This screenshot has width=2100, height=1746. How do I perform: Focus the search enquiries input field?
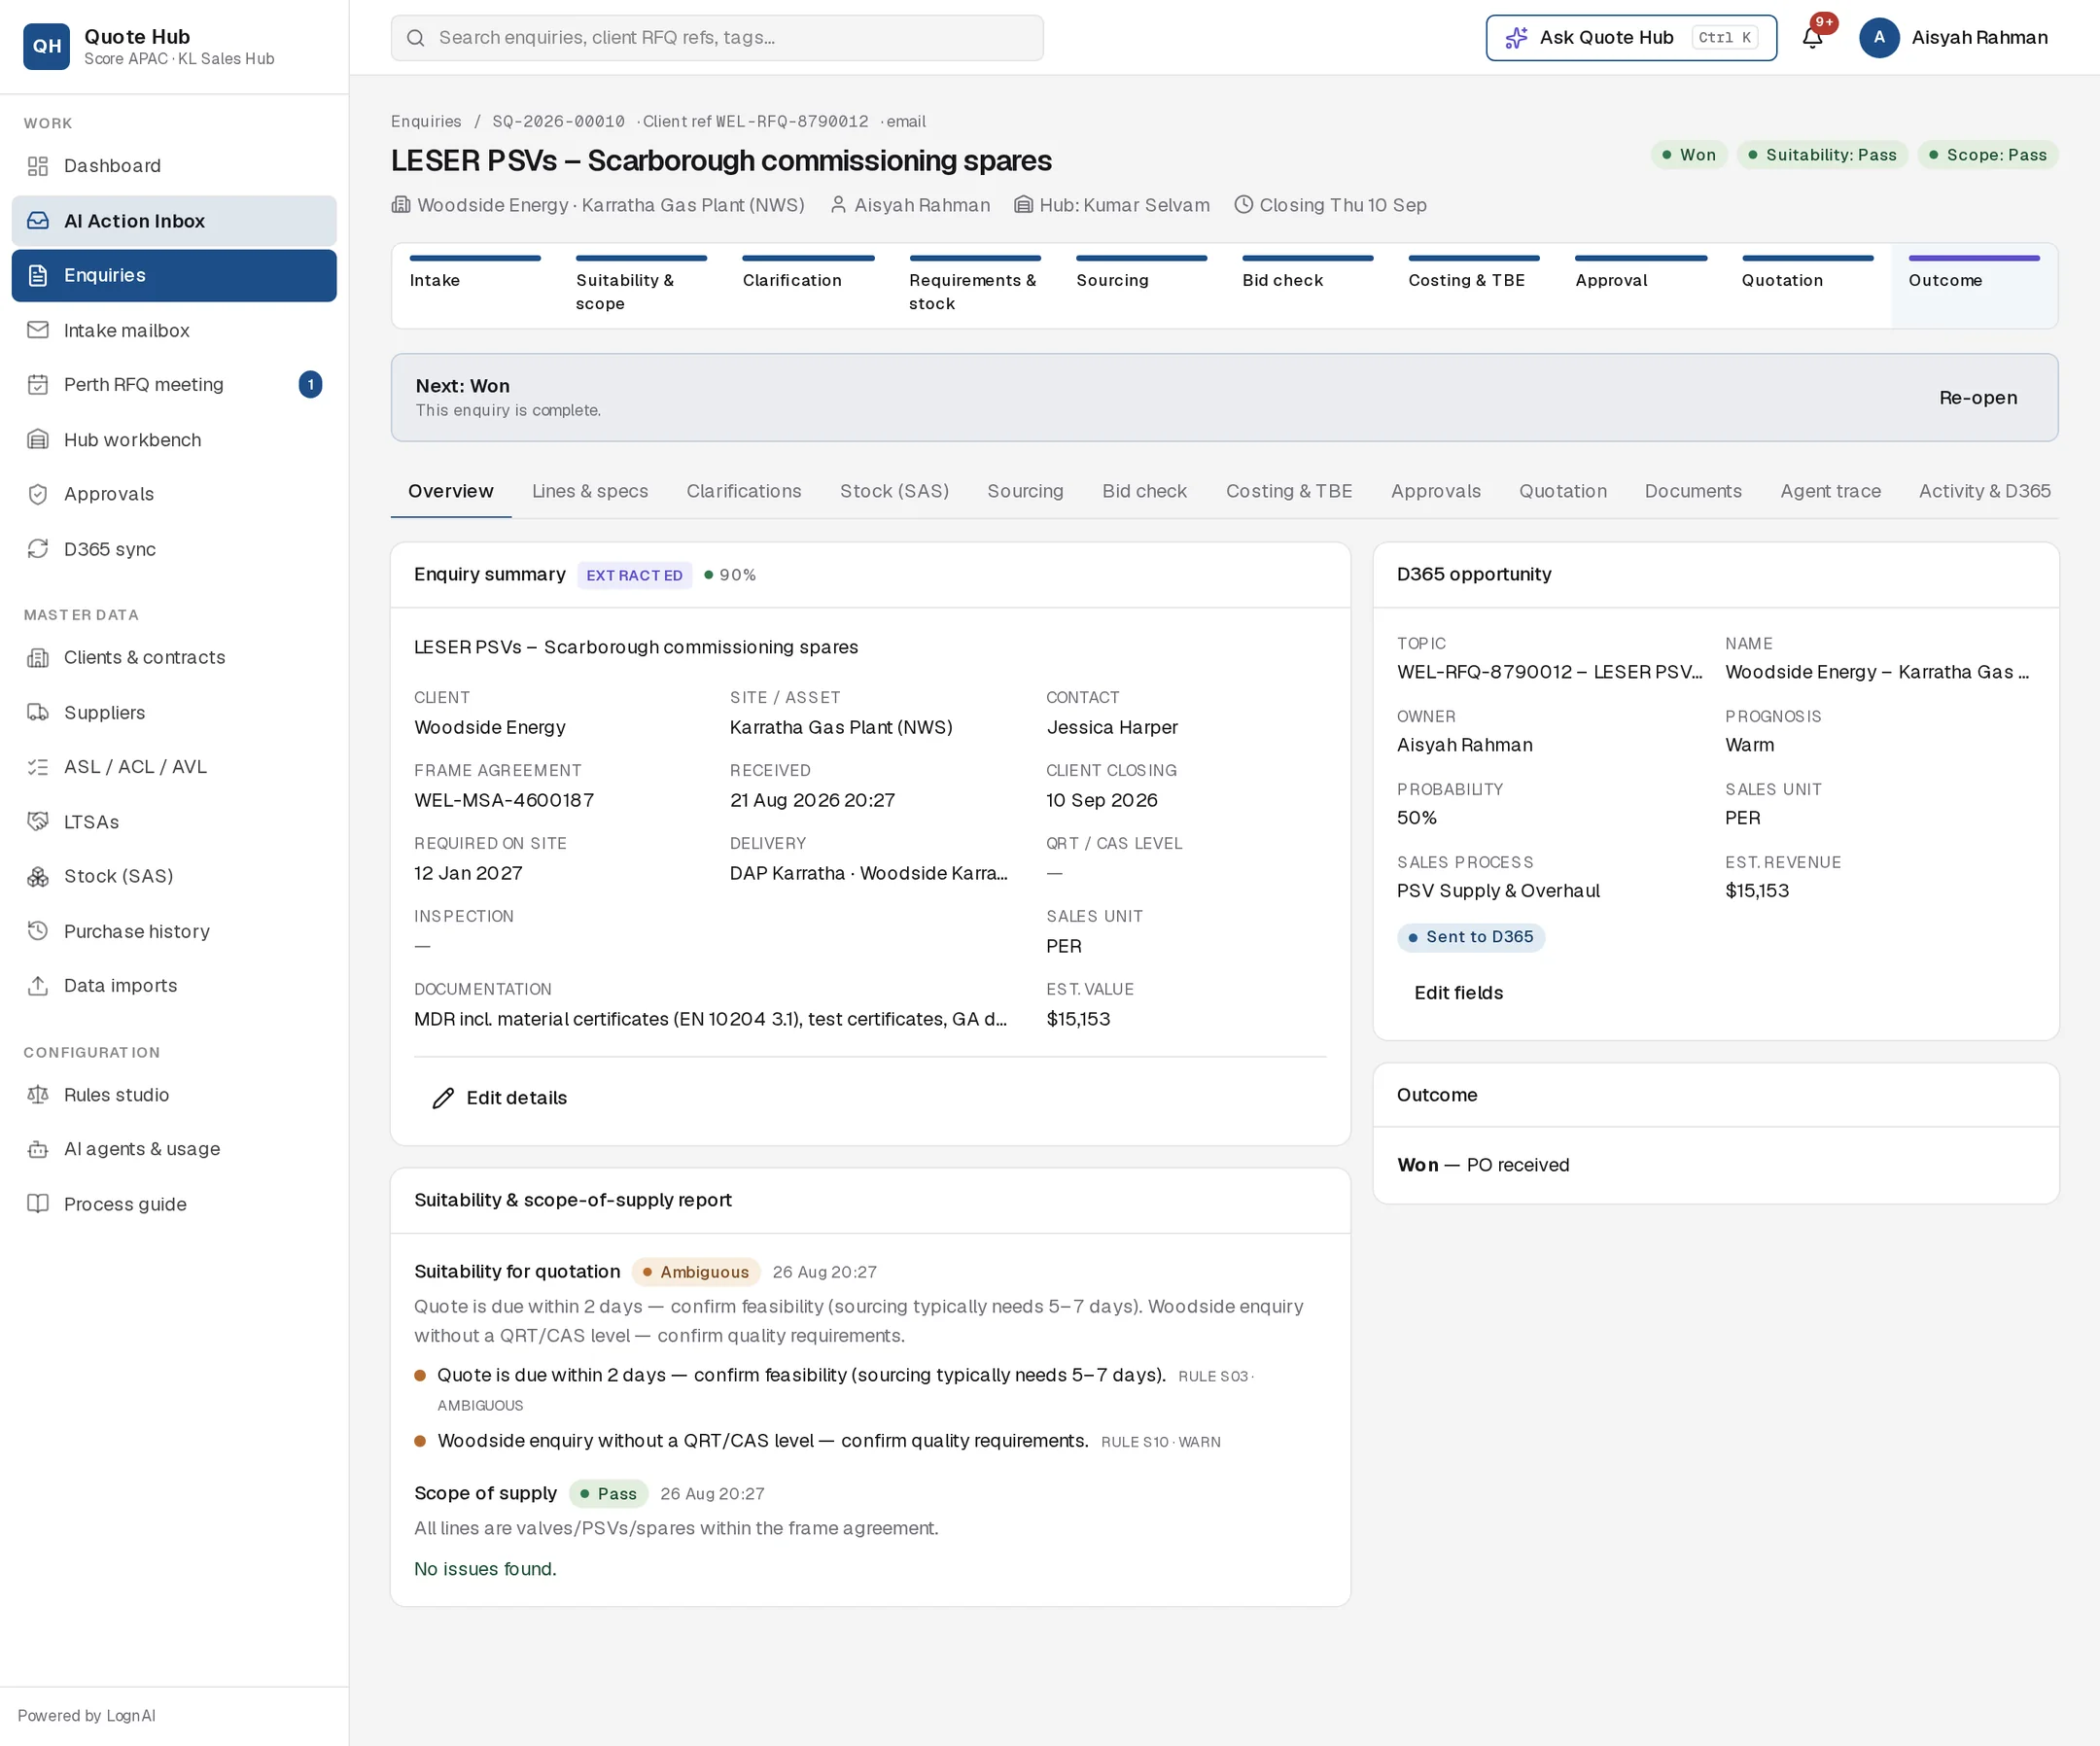pos(717,38)
